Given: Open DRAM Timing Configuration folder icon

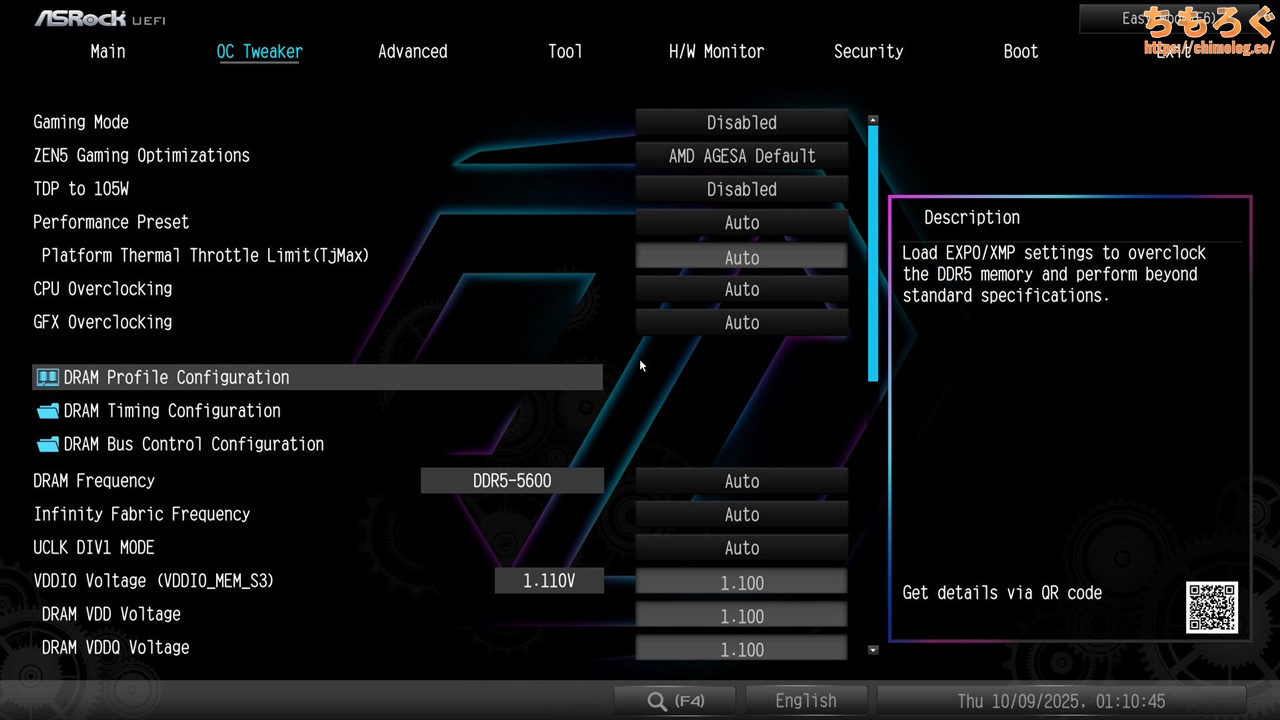Looking at the screenshot, I should (x=47, y=411).
